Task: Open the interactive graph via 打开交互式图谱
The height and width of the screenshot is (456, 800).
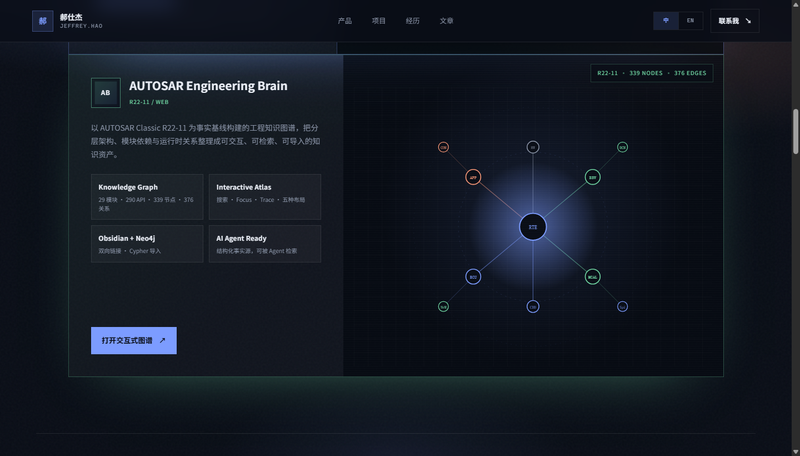Action: 134,341
